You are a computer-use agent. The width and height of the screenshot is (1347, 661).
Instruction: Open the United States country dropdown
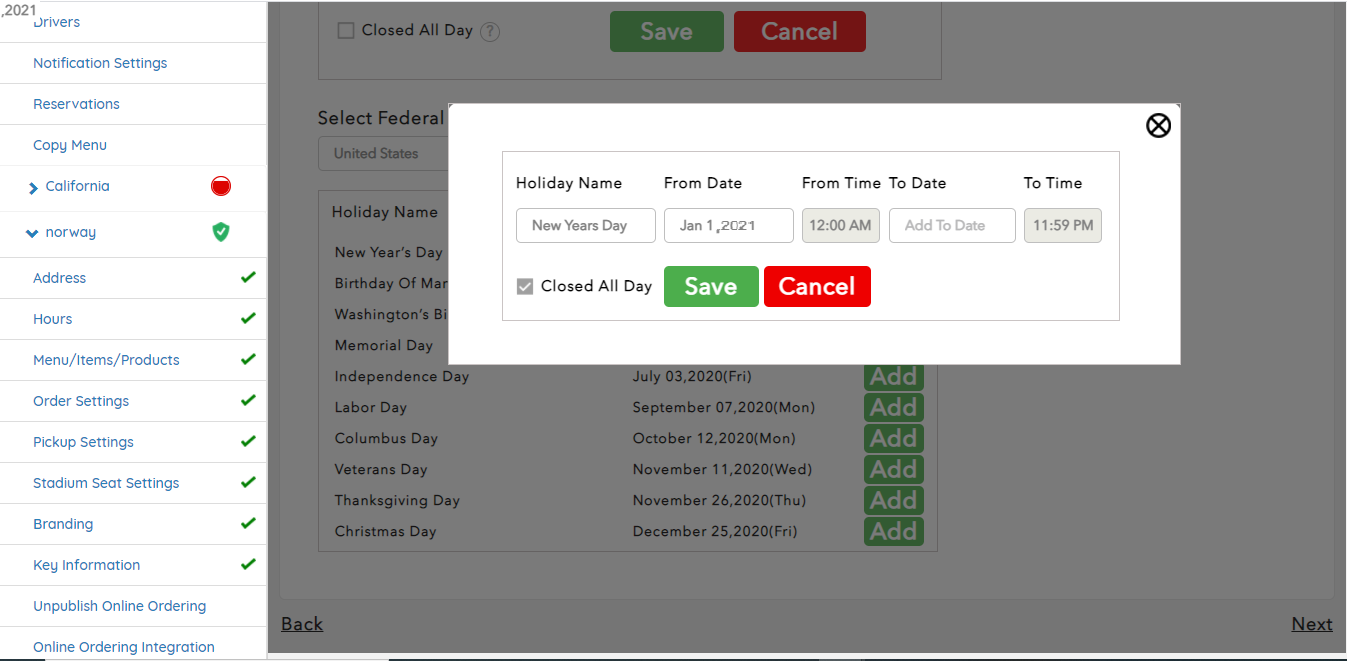(x=382, y=154)
